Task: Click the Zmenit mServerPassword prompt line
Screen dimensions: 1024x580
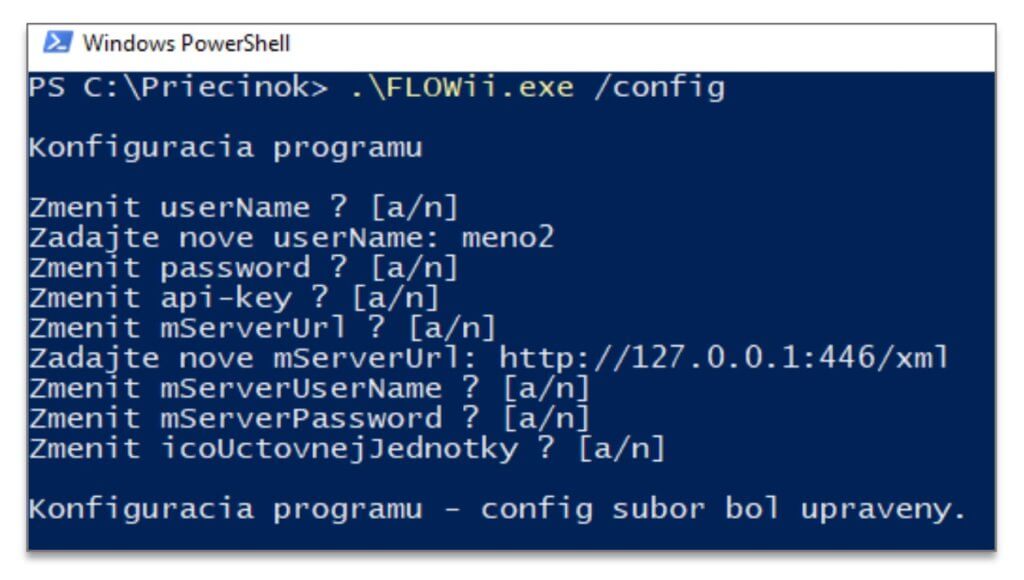Action: coord(310,419)
